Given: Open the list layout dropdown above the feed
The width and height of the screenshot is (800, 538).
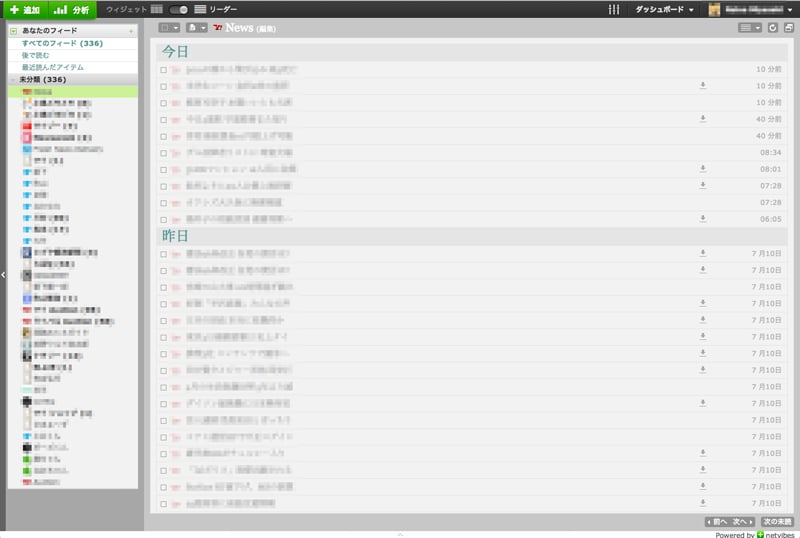Looking at the screenshot, I should click(x=749, y=27).
